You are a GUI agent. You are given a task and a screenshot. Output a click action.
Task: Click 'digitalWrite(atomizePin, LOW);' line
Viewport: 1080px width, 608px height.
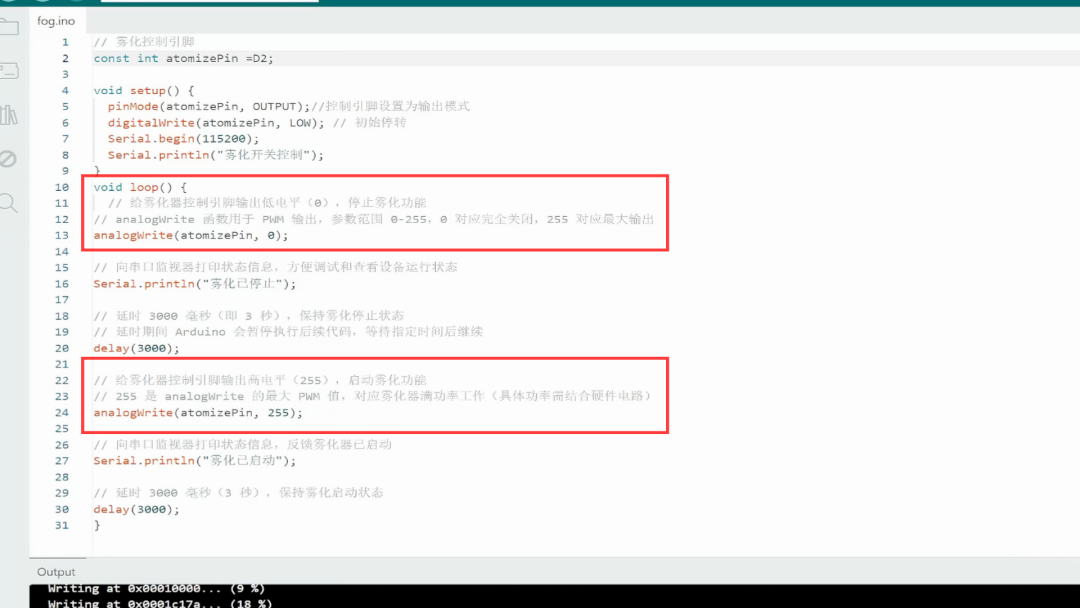coord(216,123)
